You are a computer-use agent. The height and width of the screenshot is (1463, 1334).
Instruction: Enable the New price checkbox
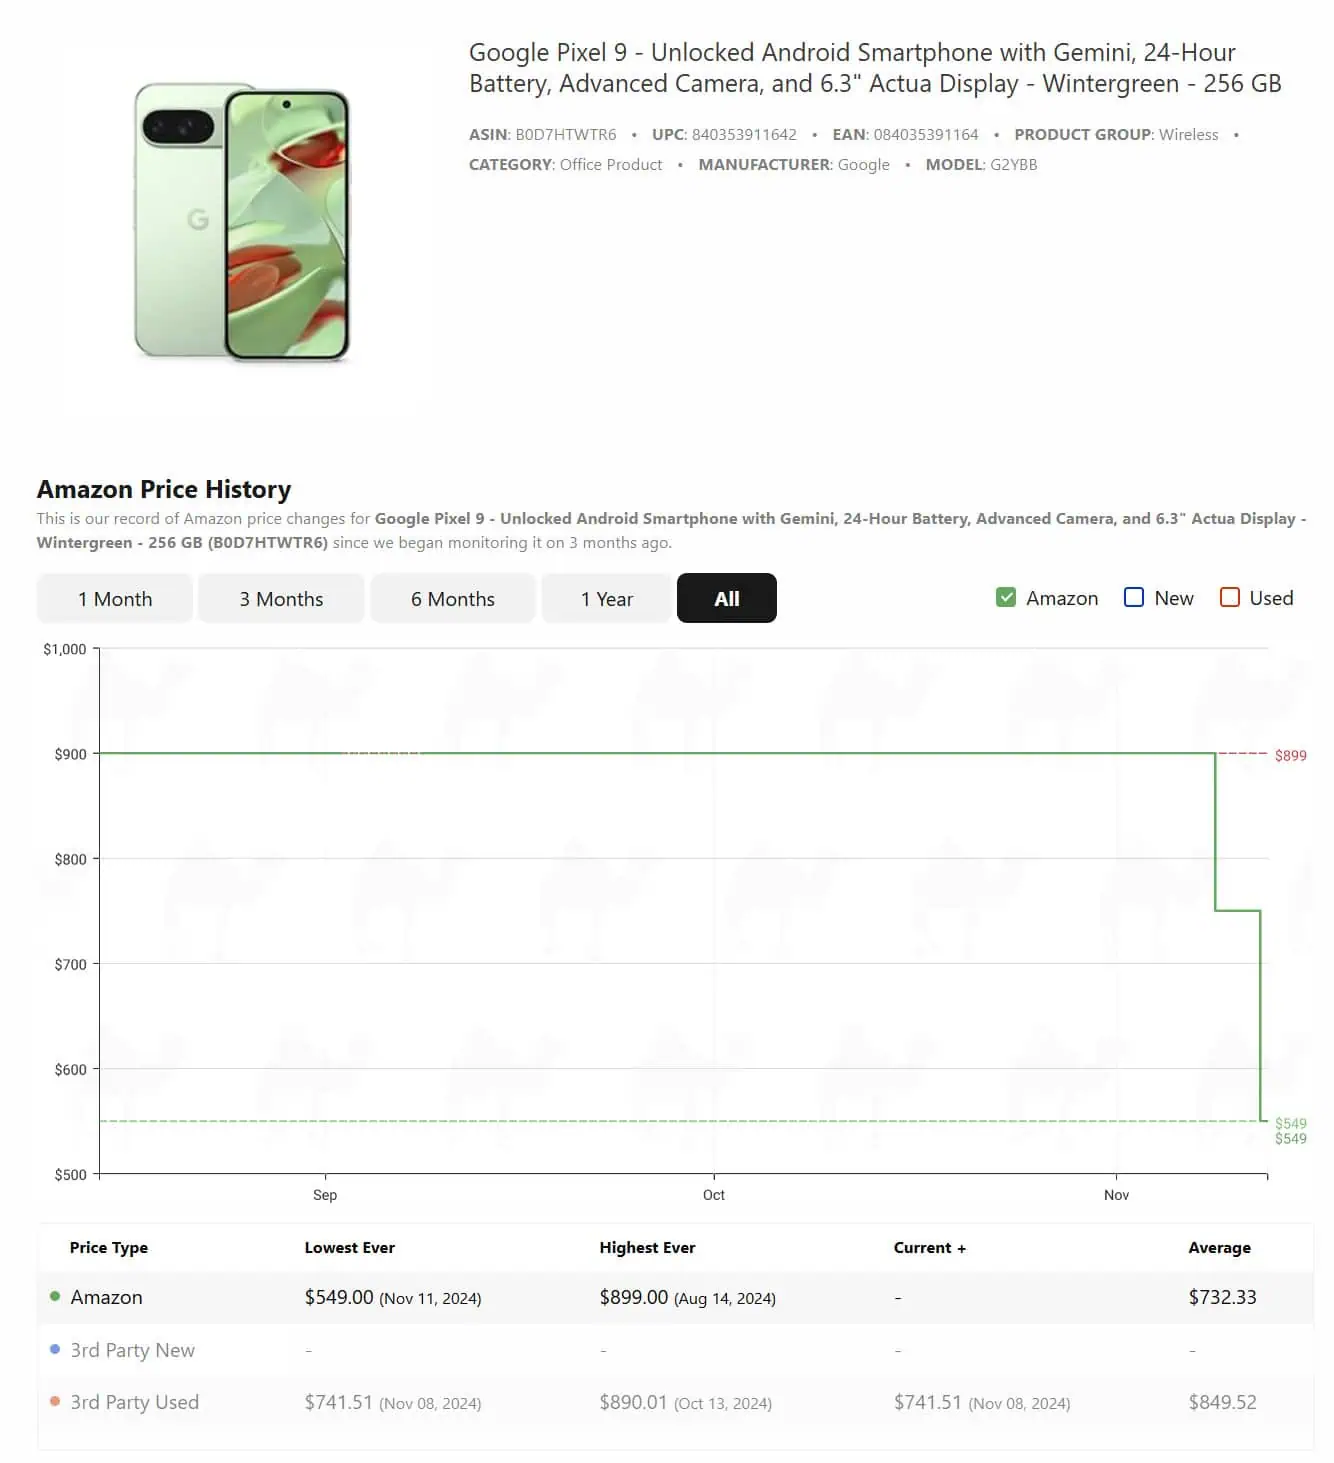[x=1134, y=598]
